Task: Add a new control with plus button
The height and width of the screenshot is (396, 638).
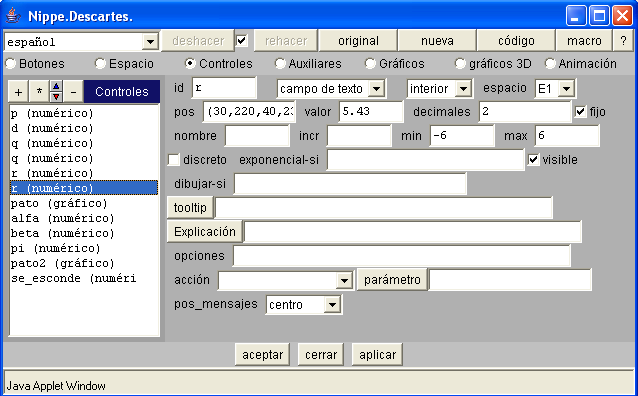Action: pos(18,92)
